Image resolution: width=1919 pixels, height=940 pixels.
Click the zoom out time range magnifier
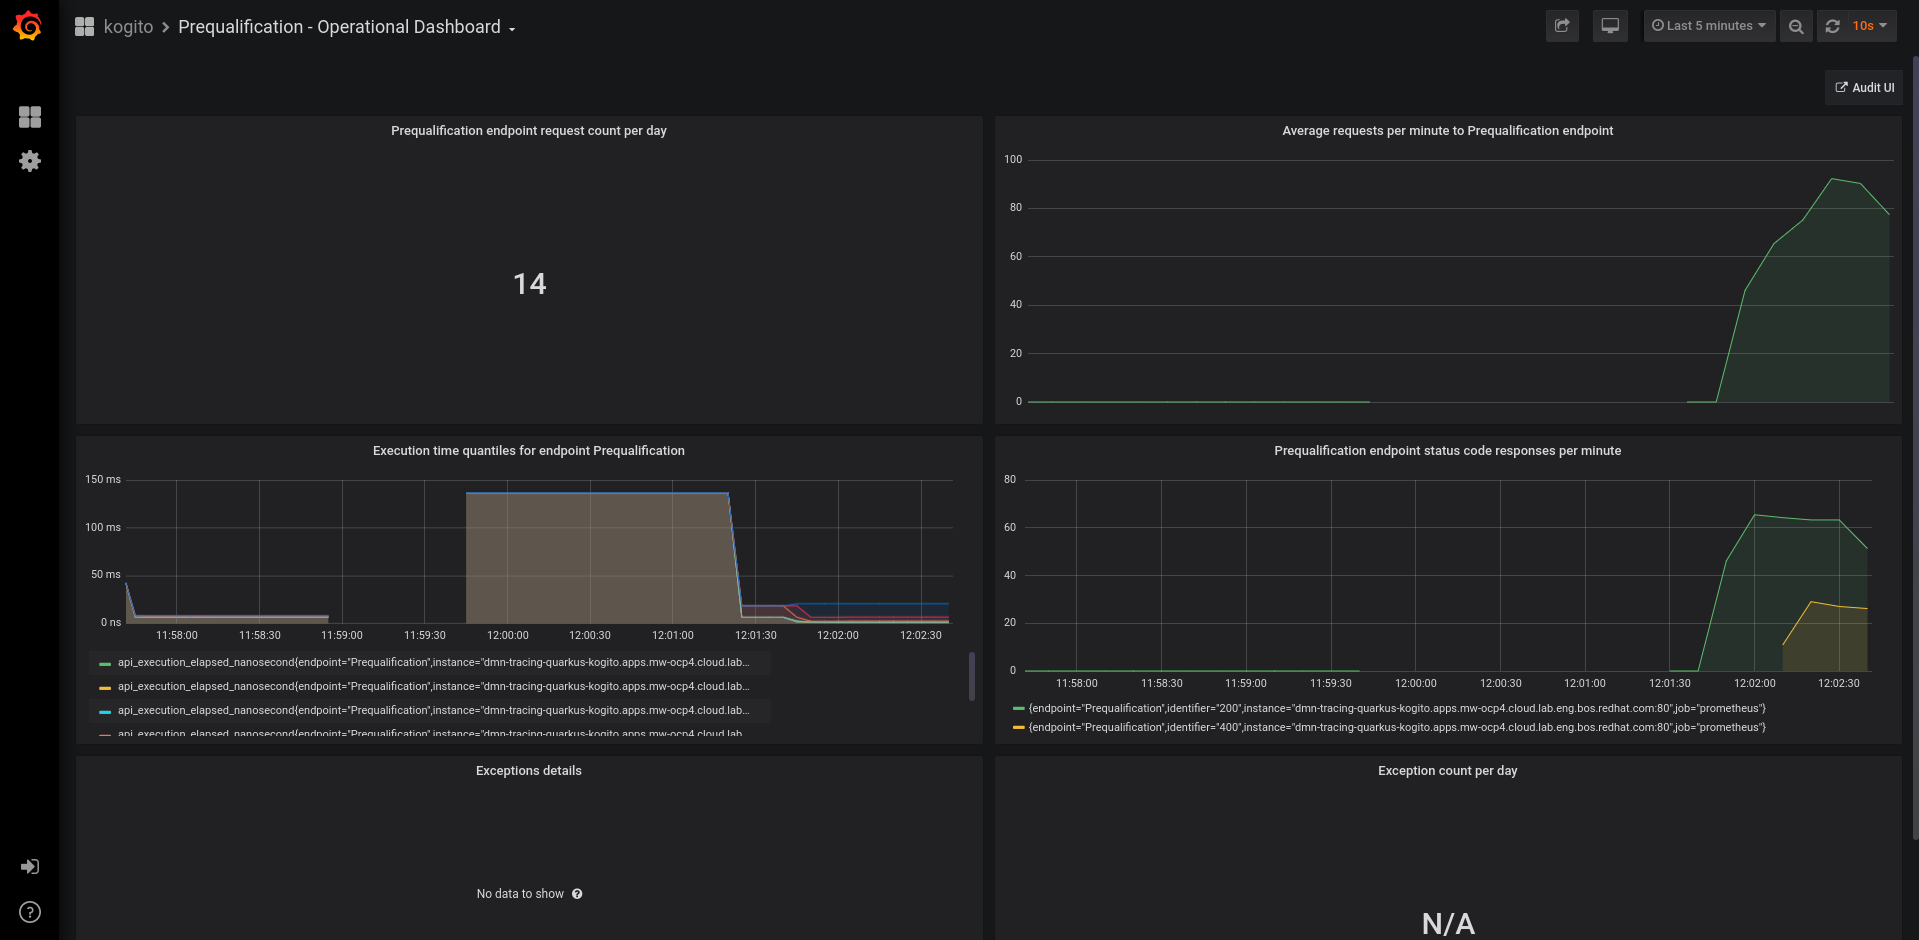coord(1795,26)
